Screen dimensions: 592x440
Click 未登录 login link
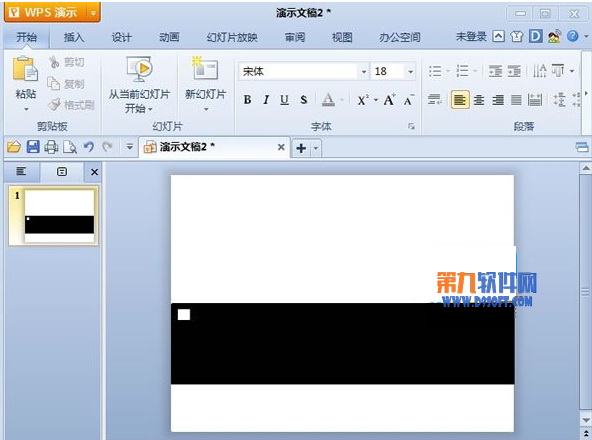coord(471,37)
